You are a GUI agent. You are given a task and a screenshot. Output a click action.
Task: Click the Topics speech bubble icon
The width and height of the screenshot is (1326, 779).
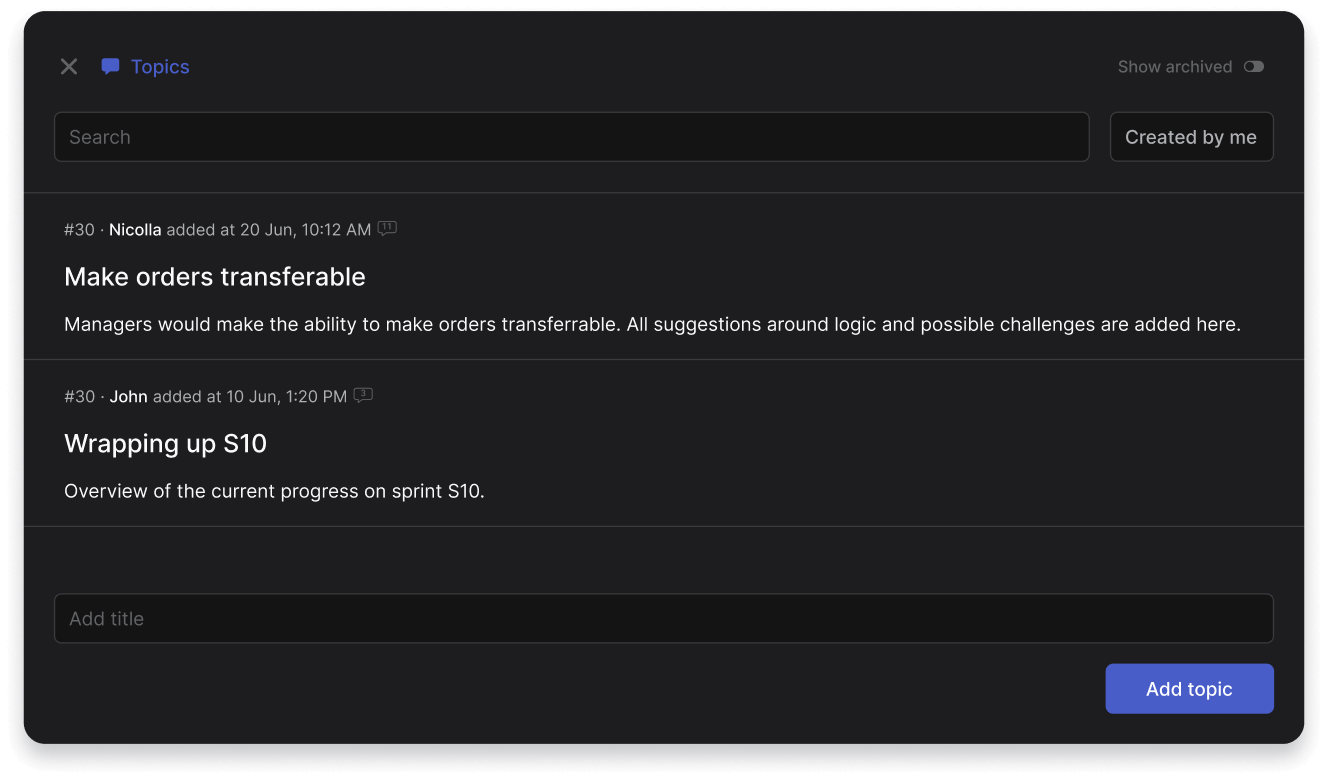click(110, 67)
